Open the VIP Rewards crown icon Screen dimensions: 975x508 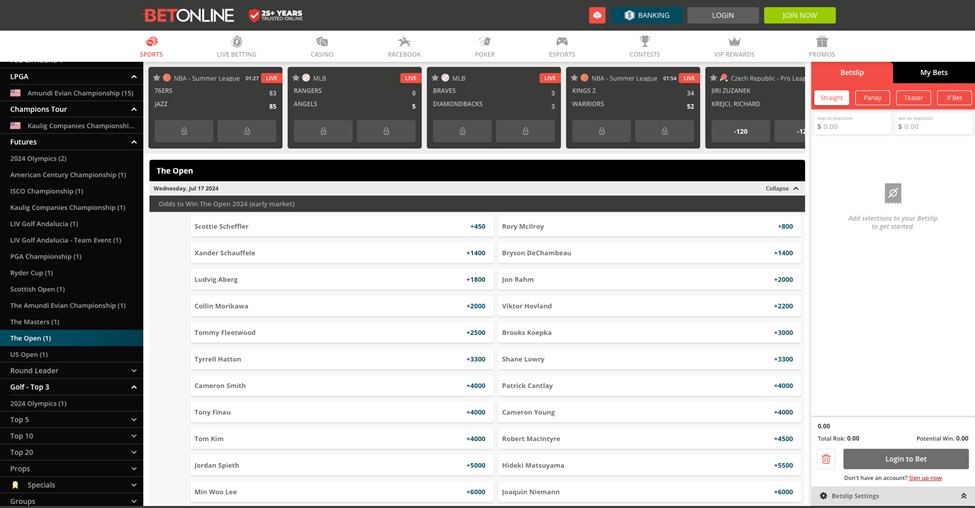click(734, 42)
